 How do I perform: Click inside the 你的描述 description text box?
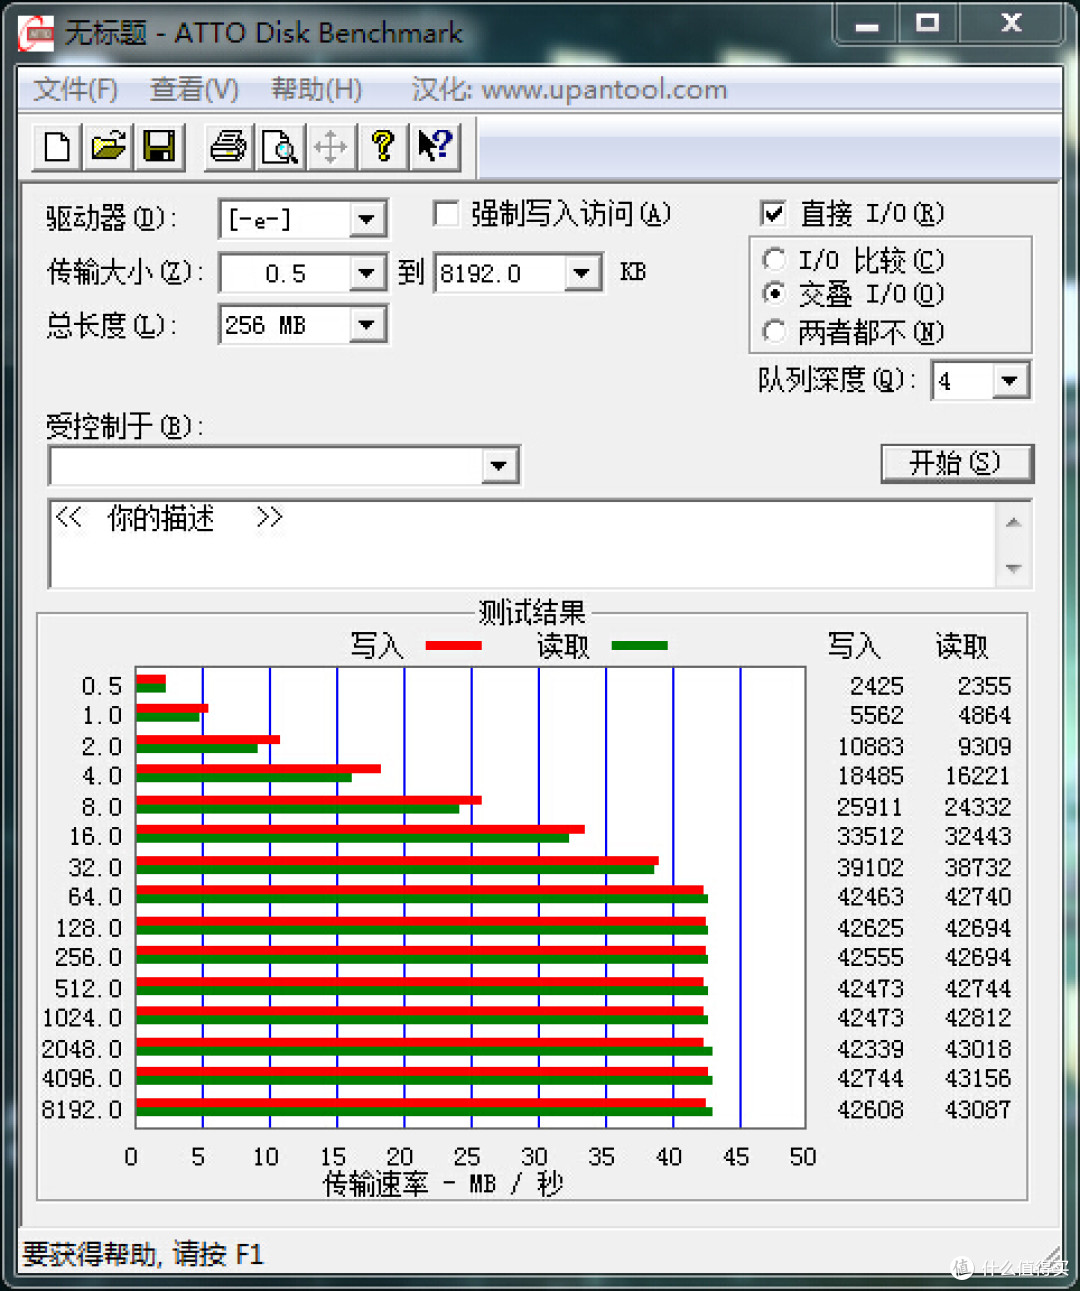click(520, 544)
